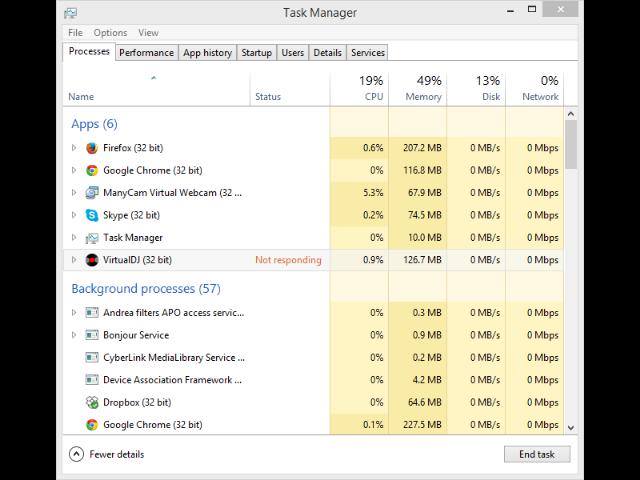Click the Firefox app icon
Image resolution: width=640 pixels, height=480 pixels.
tap(92, 148)
